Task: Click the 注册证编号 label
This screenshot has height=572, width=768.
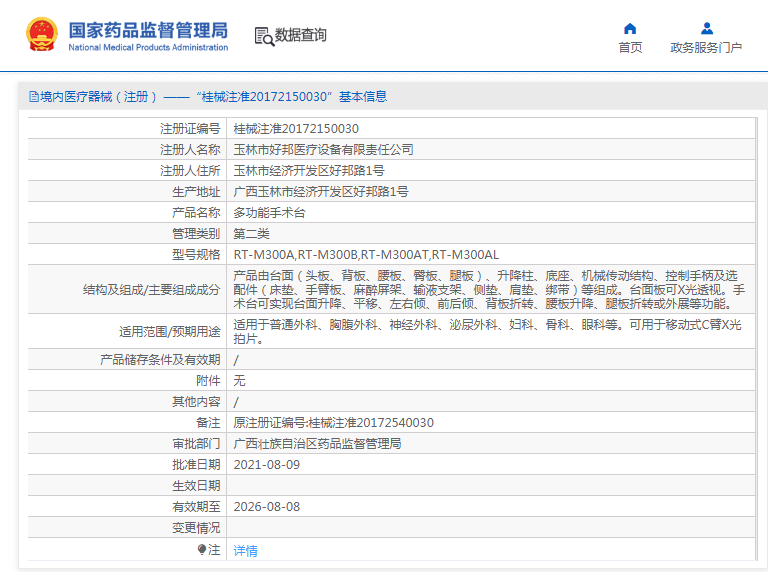Action: [190, 129]
